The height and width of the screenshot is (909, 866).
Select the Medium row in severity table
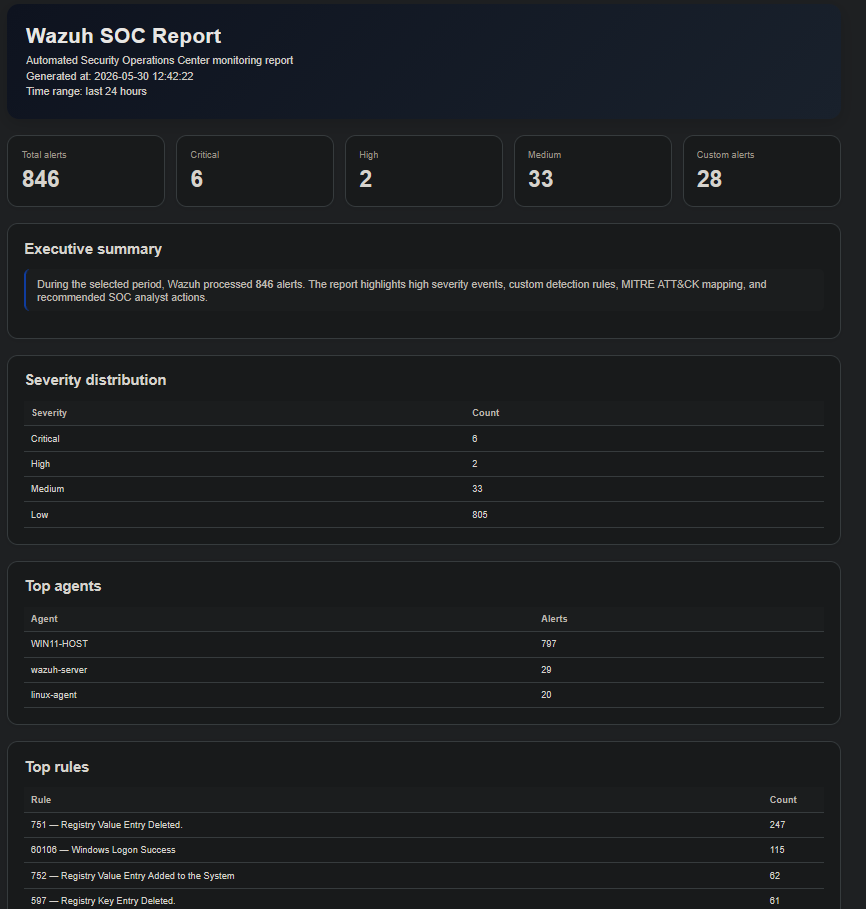(x=424, y=489)
